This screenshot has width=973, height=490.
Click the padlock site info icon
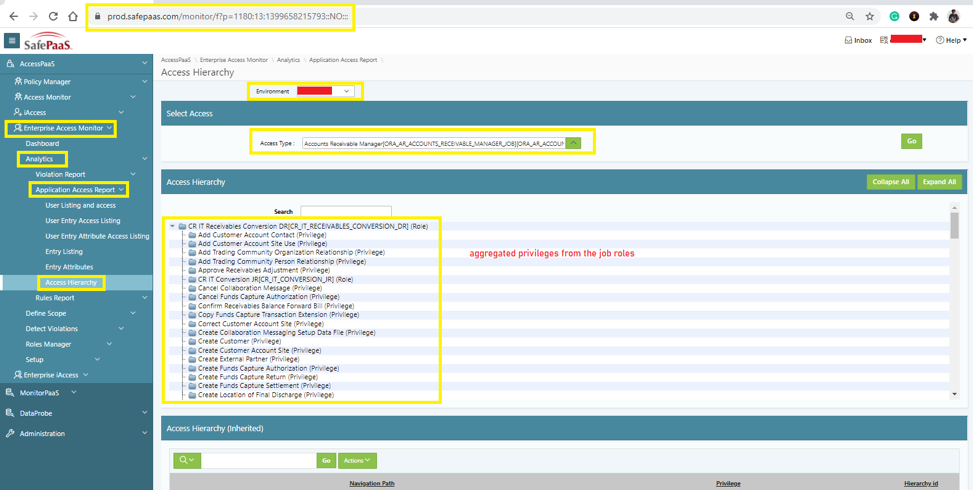96,17
